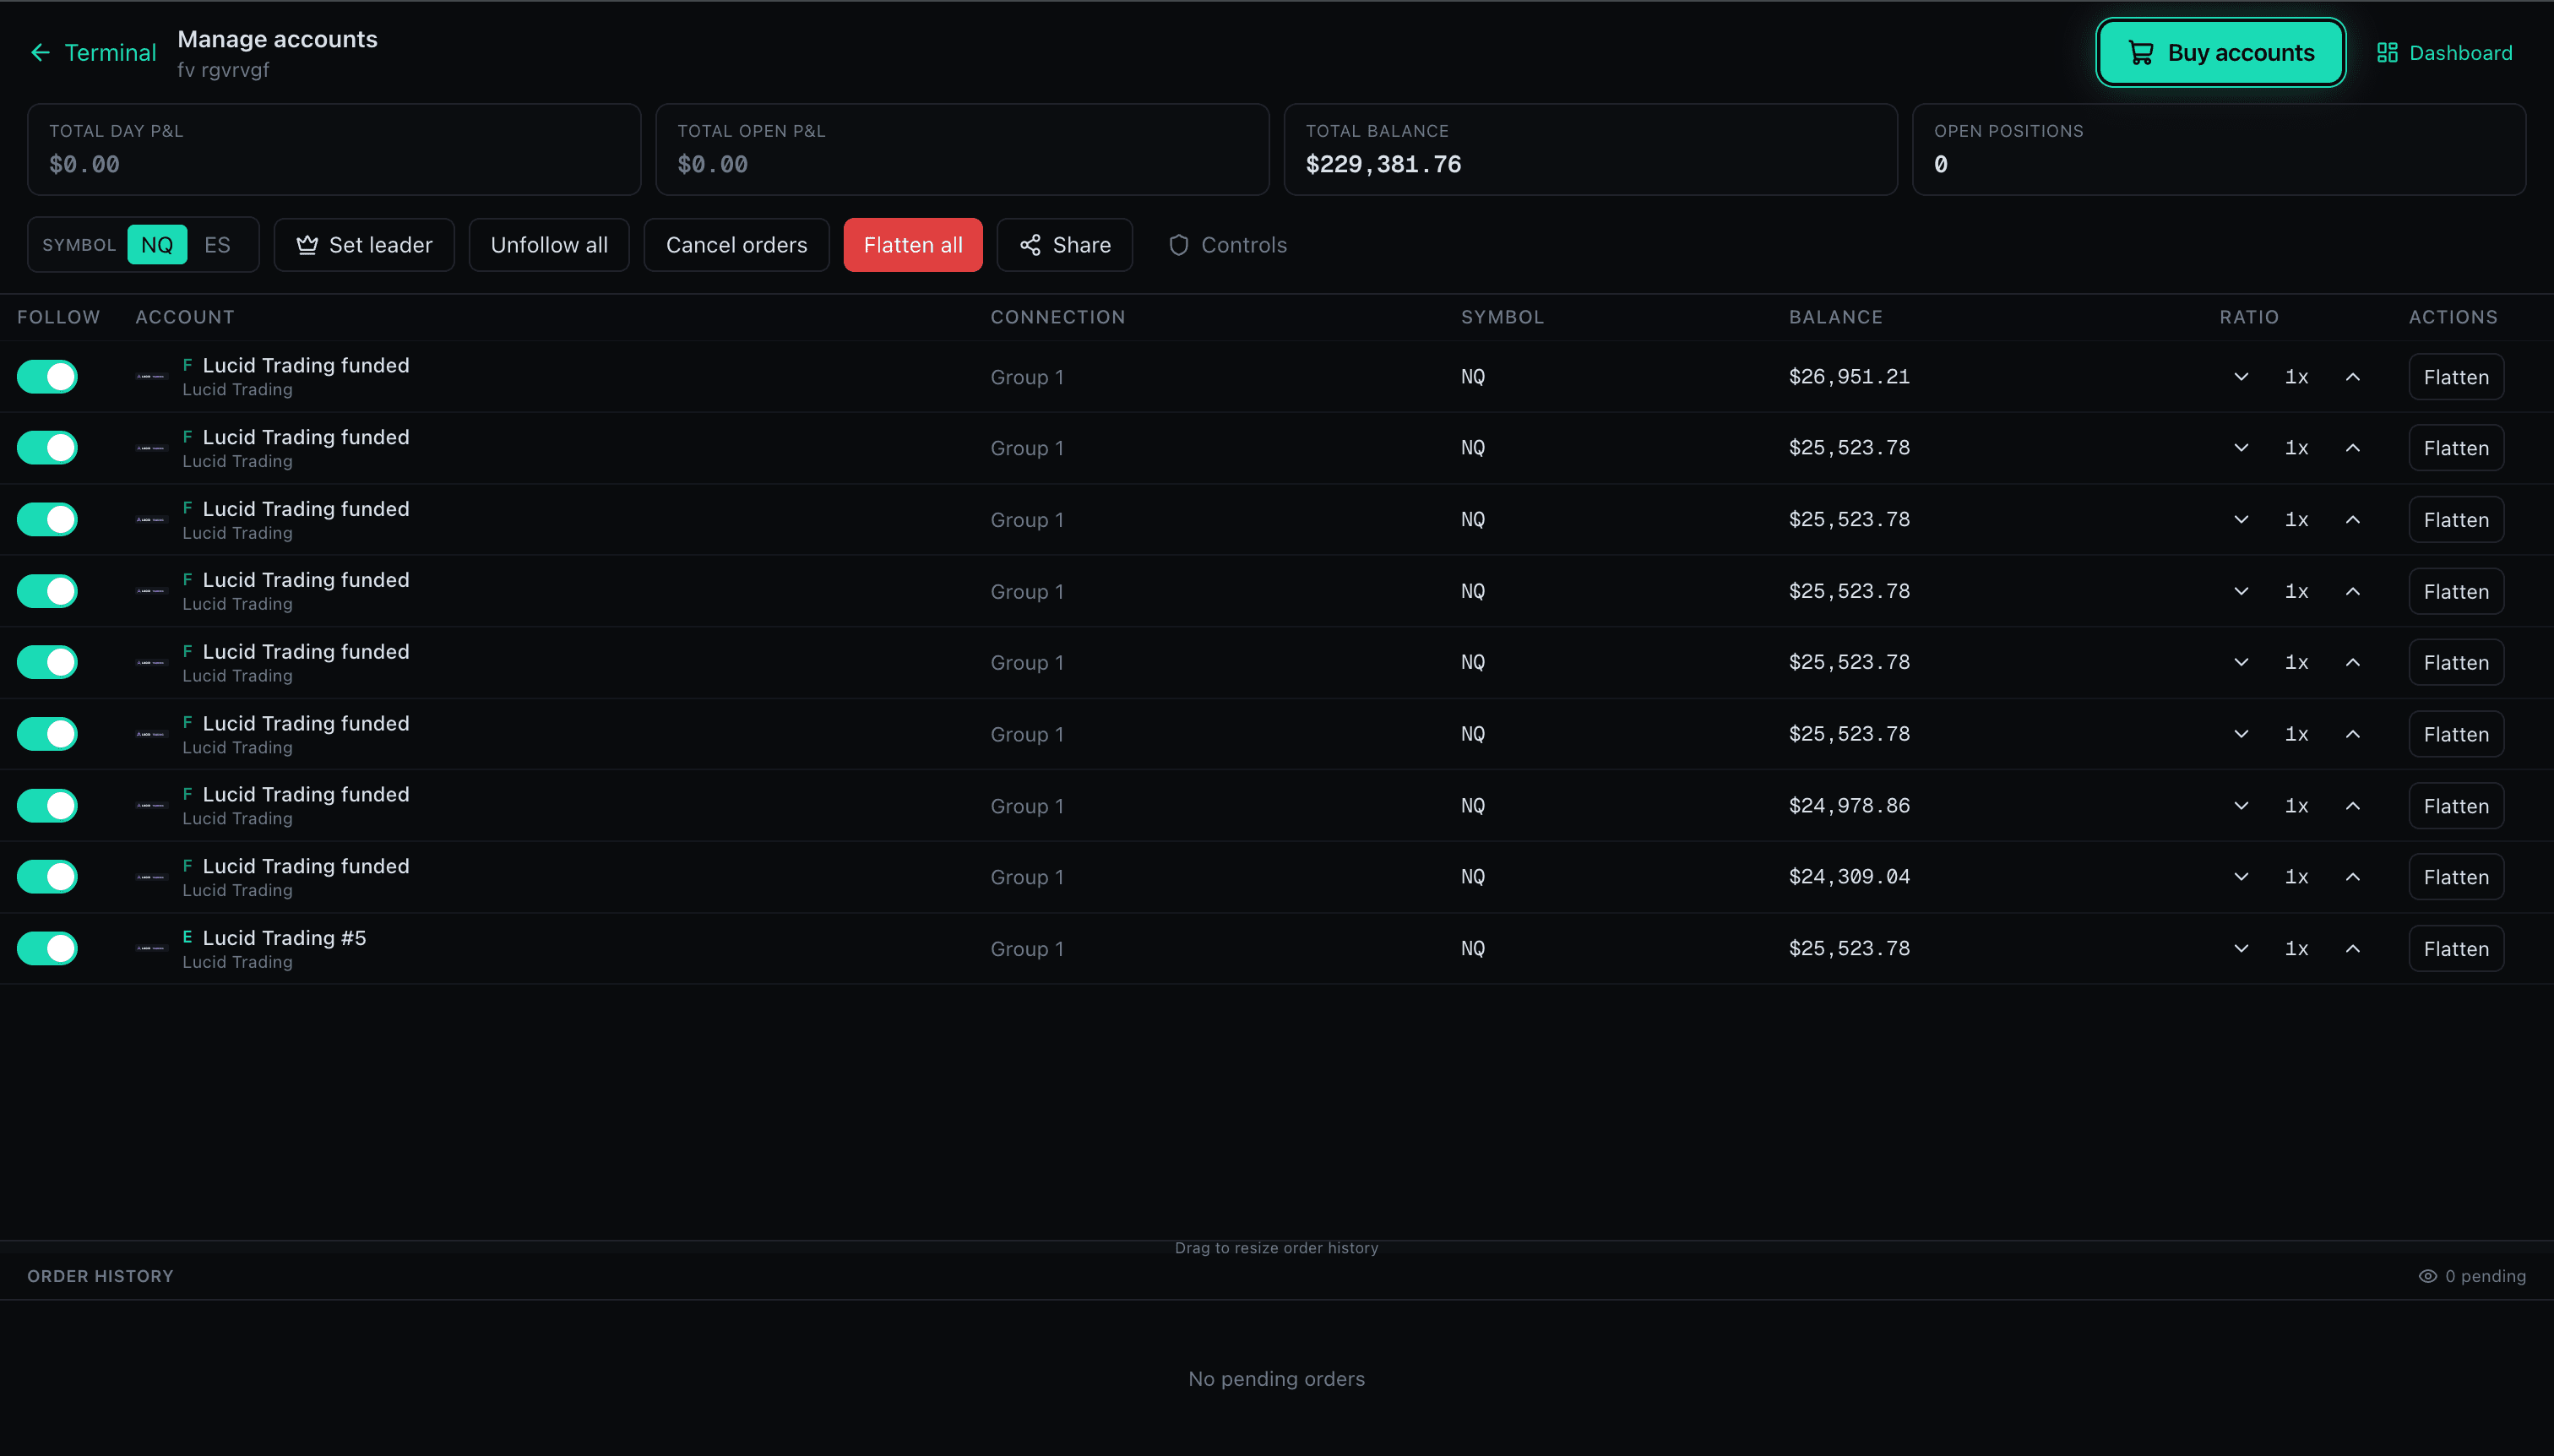The image size is (2554, 1456).
Task: Toggle follow for the $24,978.86 account
Action: coord(47,806)
